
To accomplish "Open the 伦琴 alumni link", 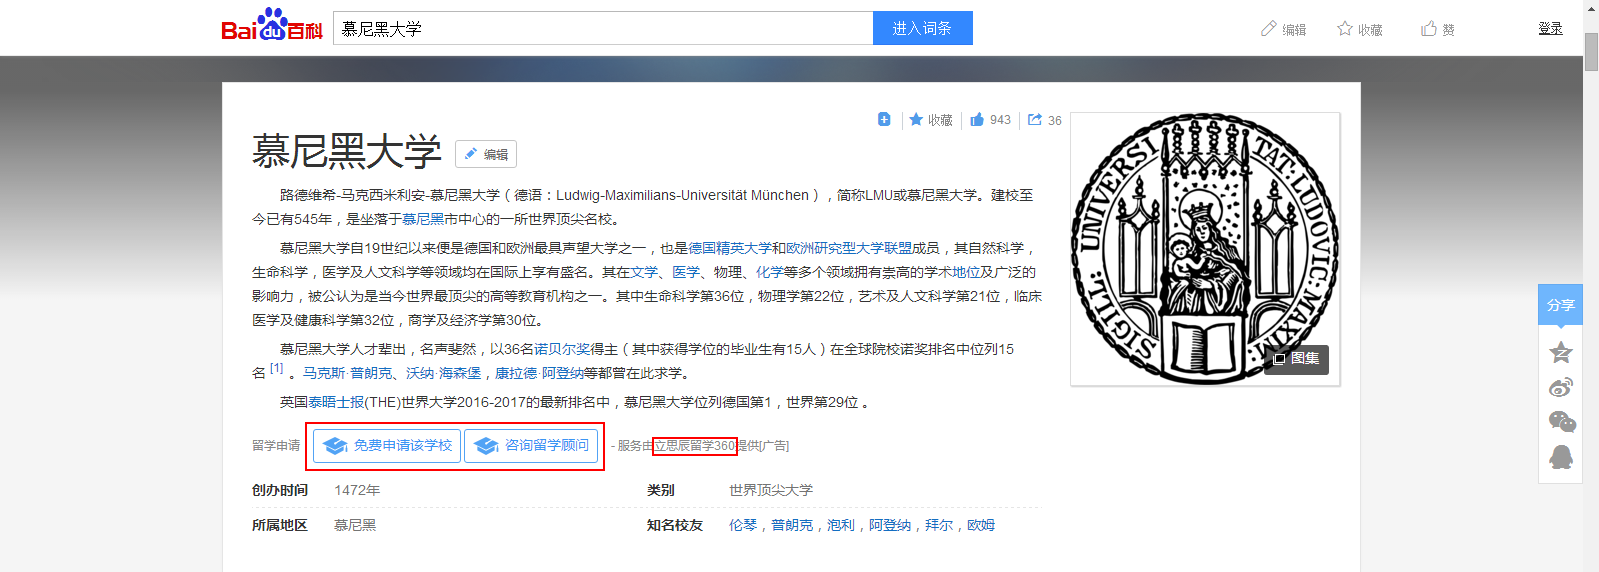I will [743, 525].
